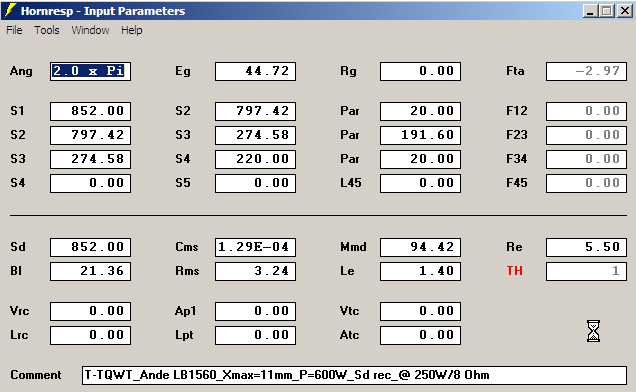Screen dimensions: 636x392
Task: Select the Ang field showing 2.0 x Pi
Action: [x=90, y=71]
